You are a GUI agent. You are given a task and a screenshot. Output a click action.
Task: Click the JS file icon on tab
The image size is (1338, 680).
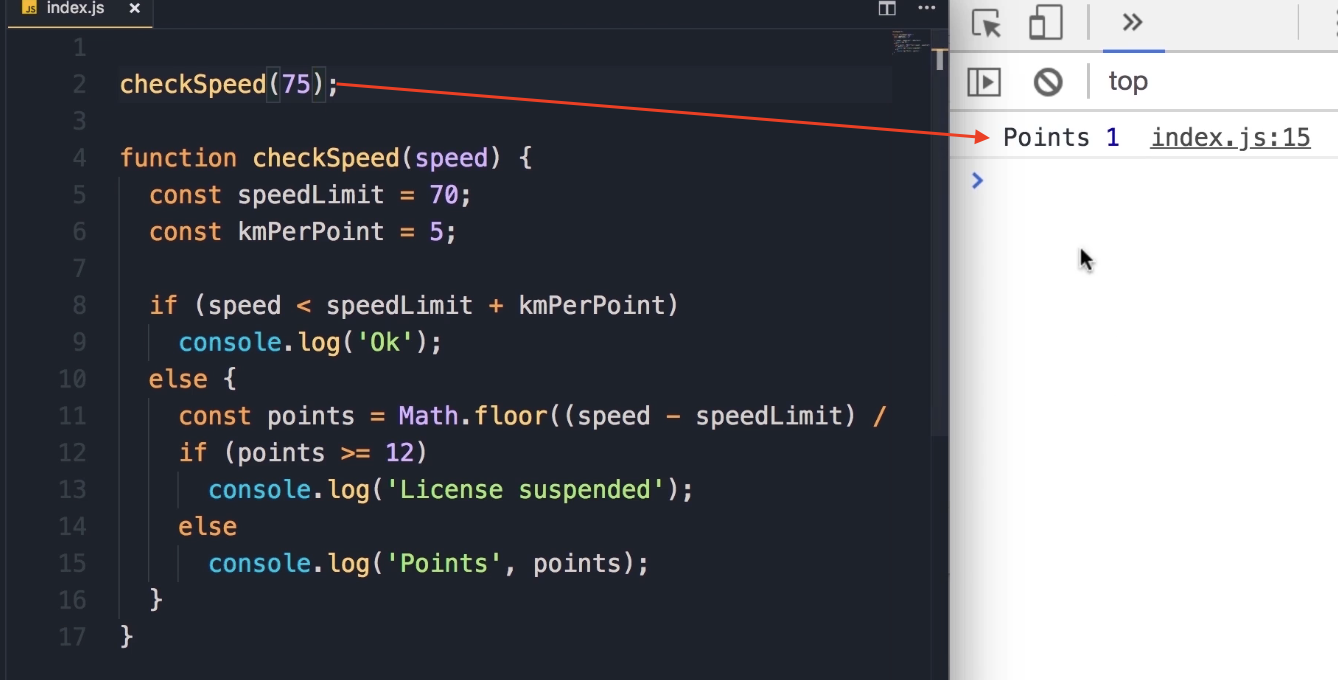click(29, 9)
